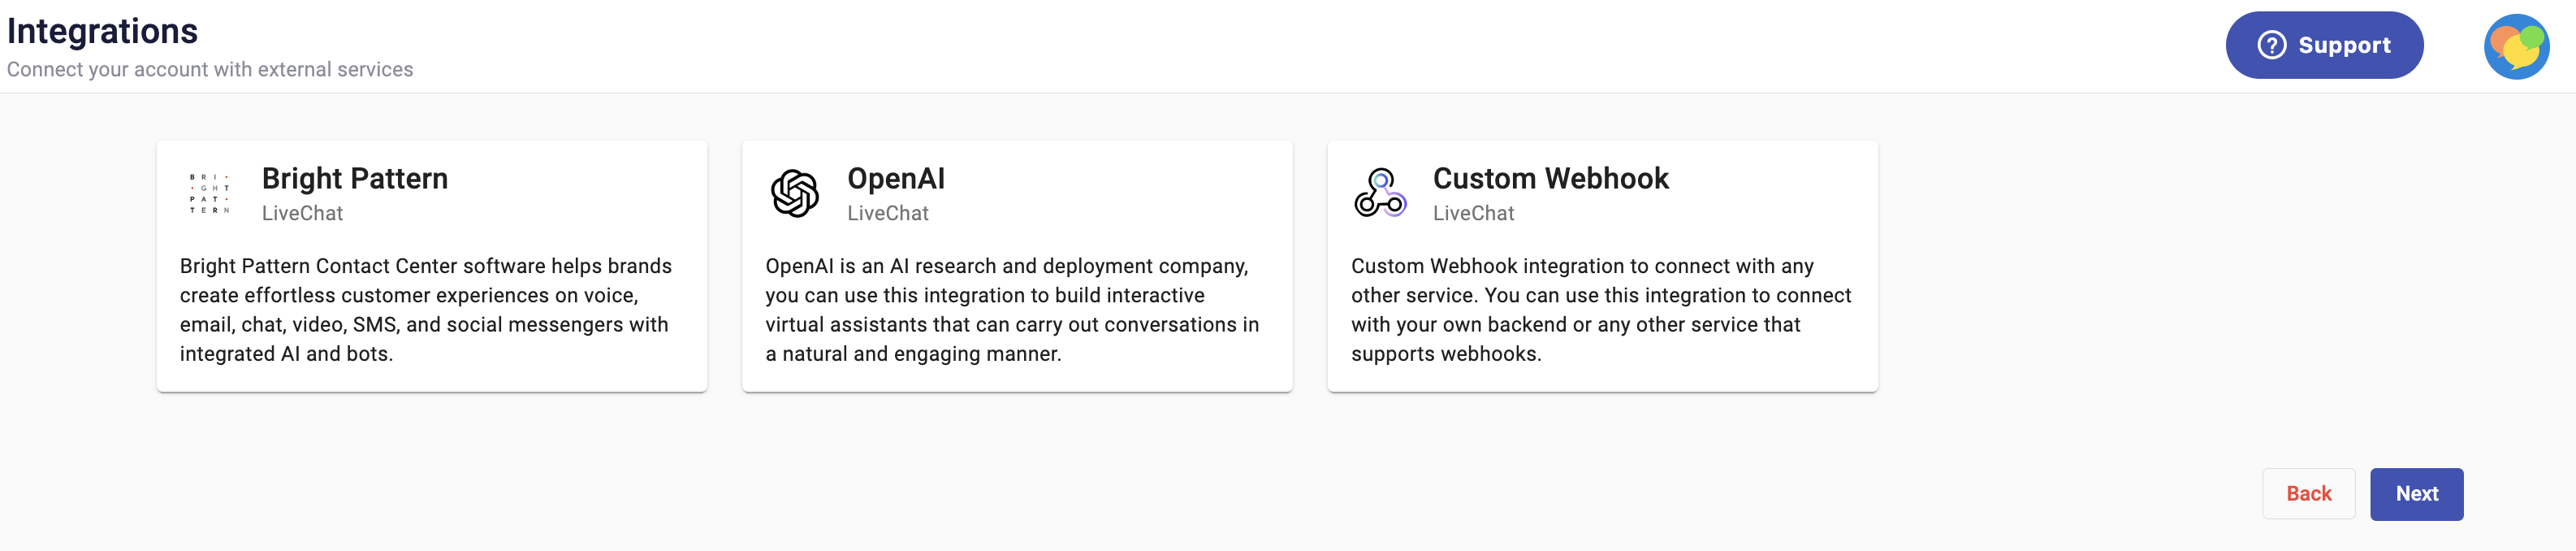The height and width of the screenshot is (551, 2576).
Task: Select the Custom Webhook card title
Action: [x=1550, y=179]
